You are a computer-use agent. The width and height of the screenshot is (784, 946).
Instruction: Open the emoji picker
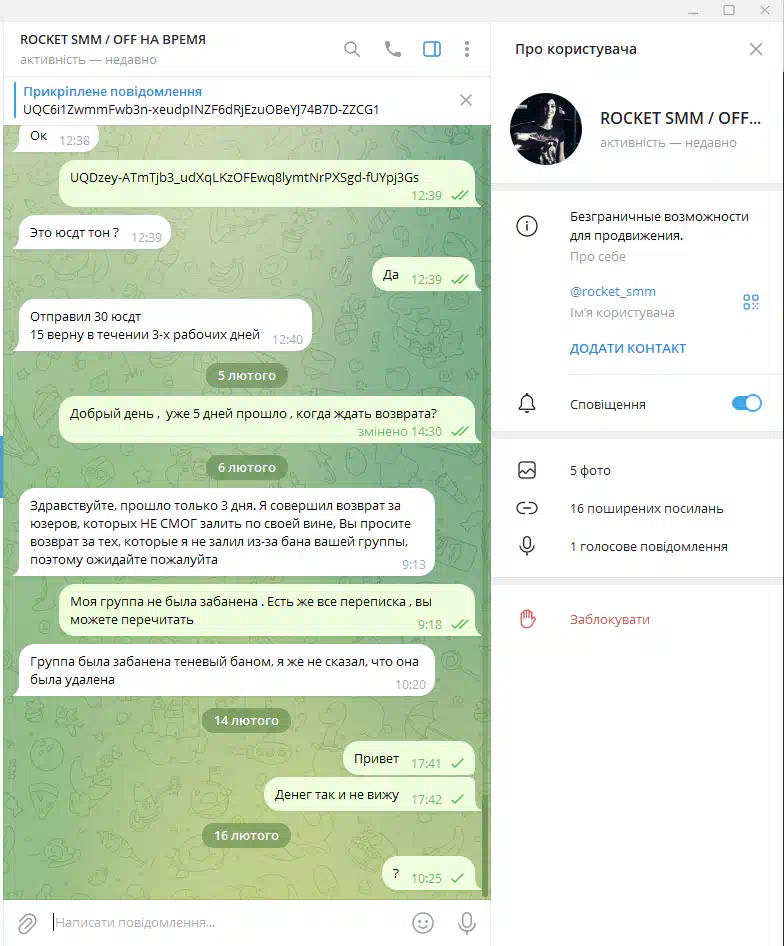[x=422, y=922]
